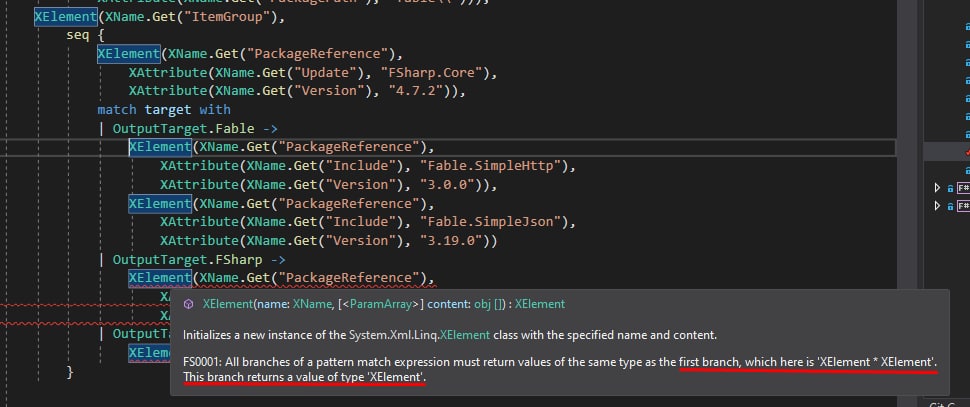
Task: Click lock icon beside first F# project
Action: [950, 188]
